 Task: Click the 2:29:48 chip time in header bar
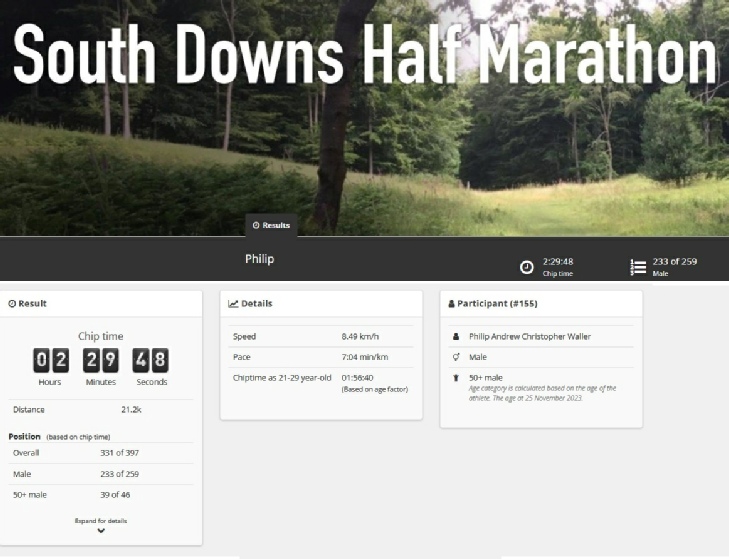[x=558, y=261]
